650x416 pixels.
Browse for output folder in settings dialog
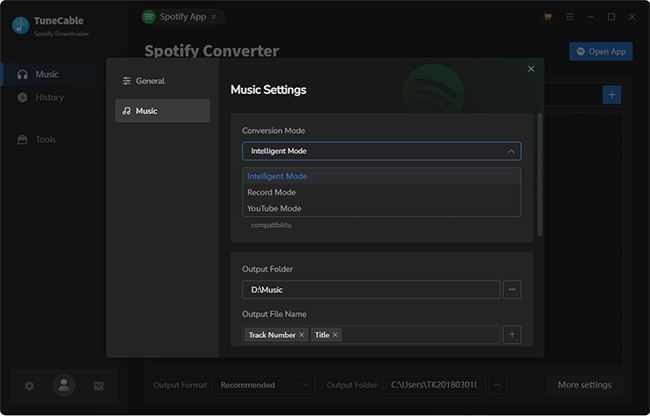point(512,290)
